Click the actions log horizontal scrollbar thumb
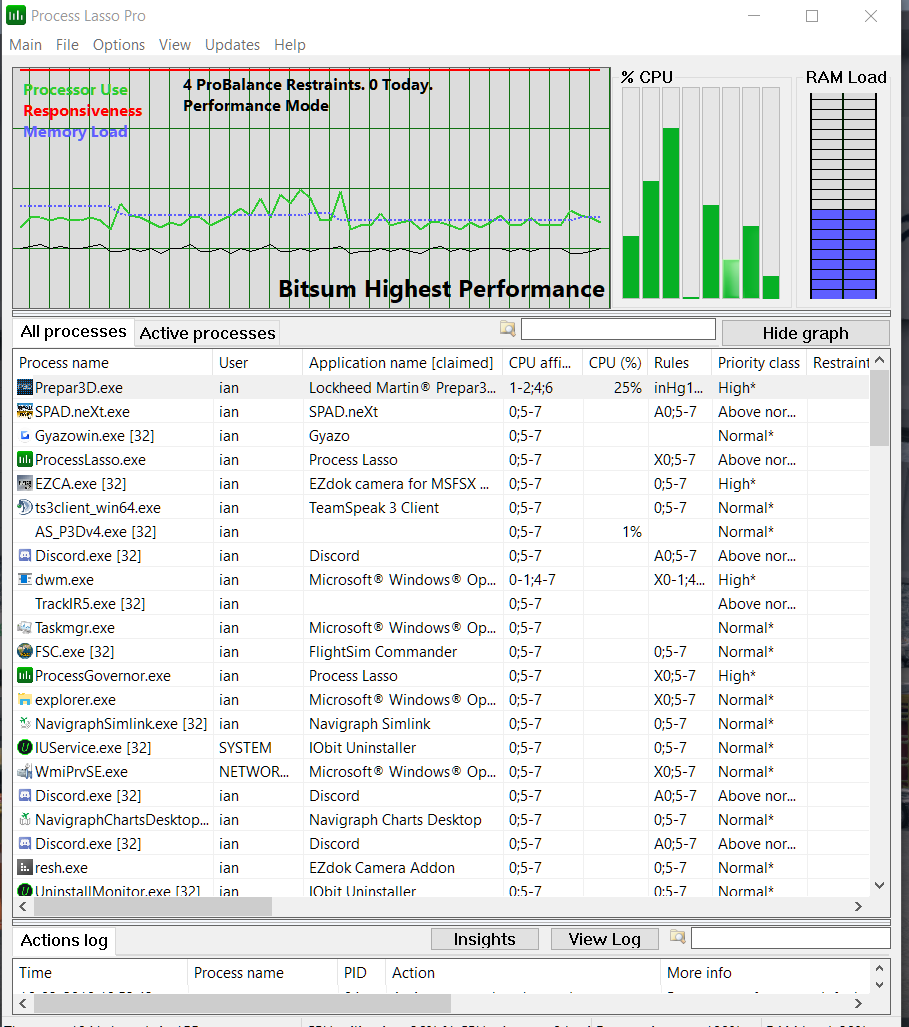 pos(242,1003)
